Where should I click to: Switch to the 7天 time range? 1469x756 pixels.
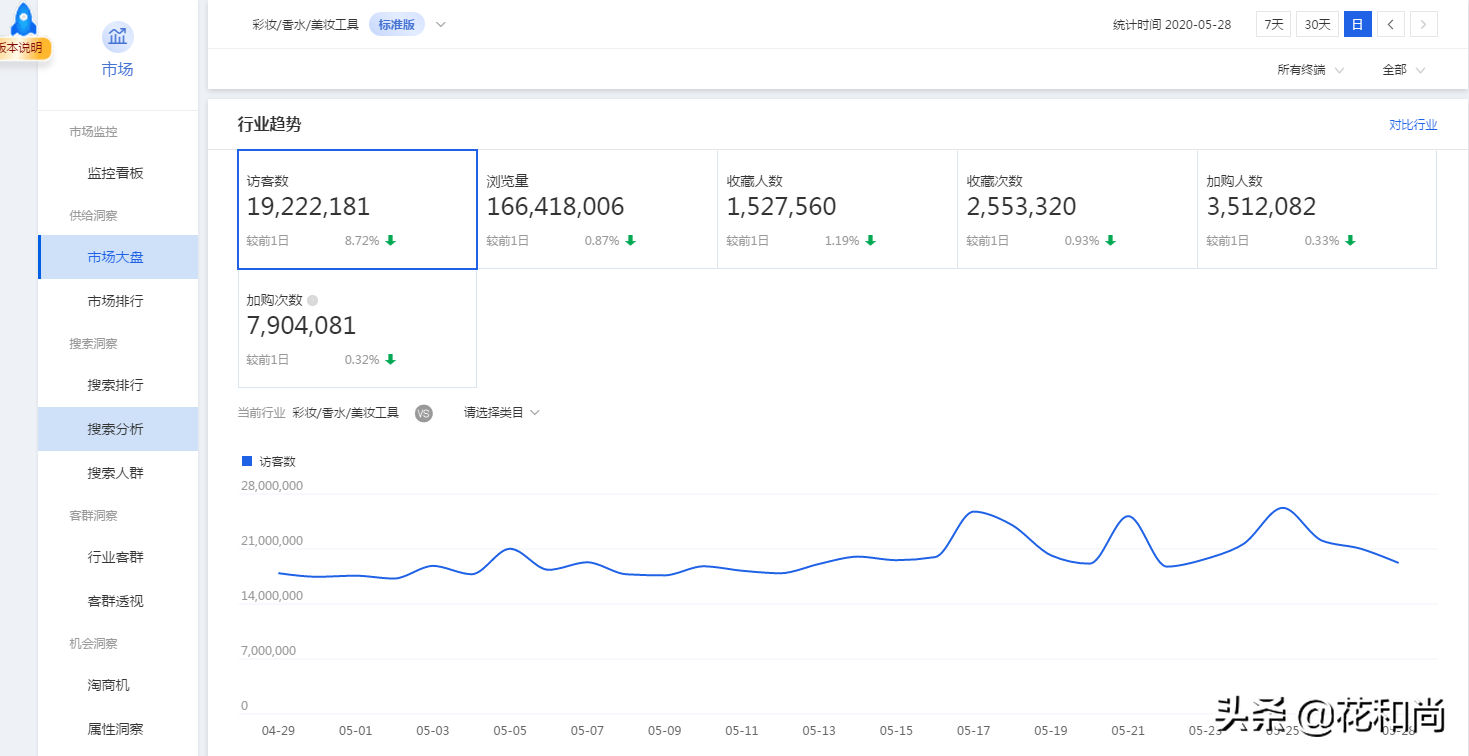1274,25
